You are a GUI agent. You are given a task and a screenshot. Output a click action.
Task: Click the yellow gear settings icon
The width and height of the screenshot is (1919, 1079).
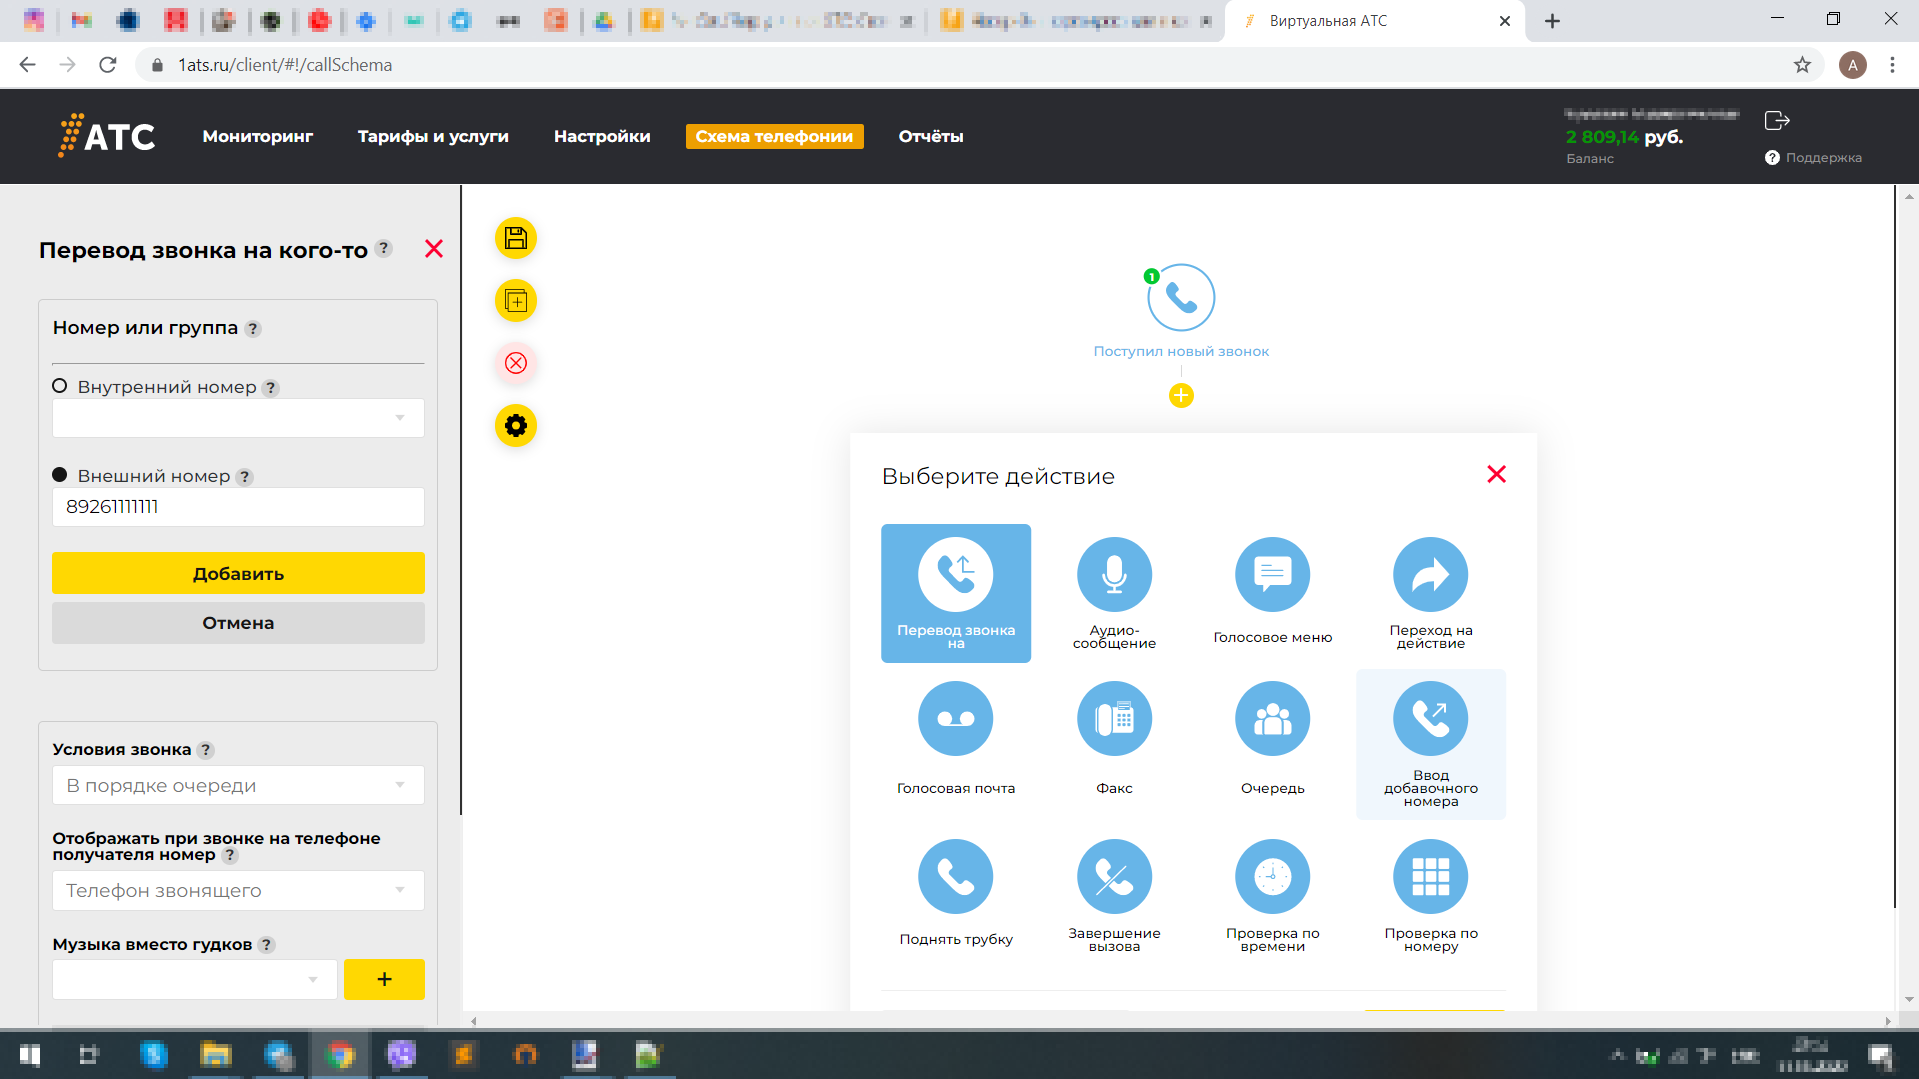(x=516, y=426)
